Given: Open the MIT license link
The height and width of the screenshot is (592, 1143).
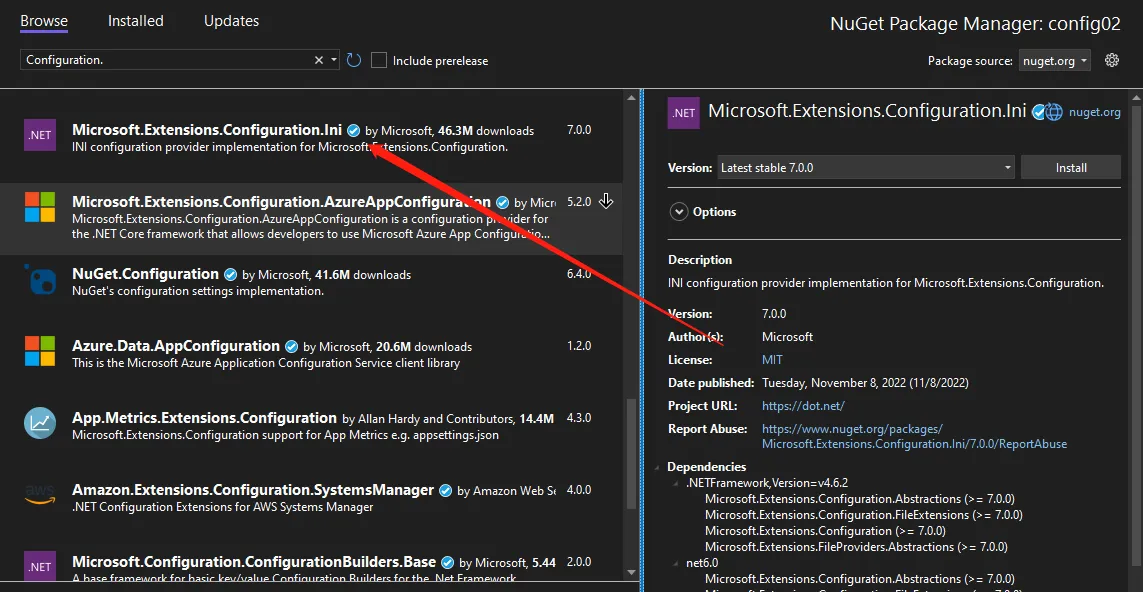Looking at the screenshot, I should [772, 360].
